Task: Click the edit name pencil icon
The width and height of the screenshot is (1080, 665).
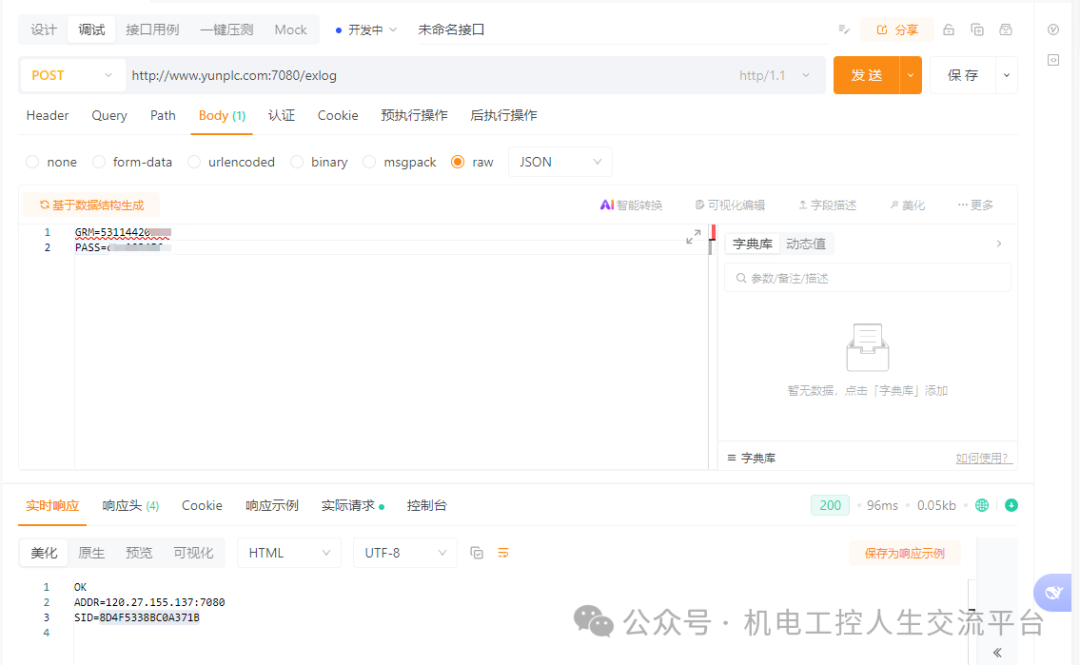Action: (x=844, y=30)
